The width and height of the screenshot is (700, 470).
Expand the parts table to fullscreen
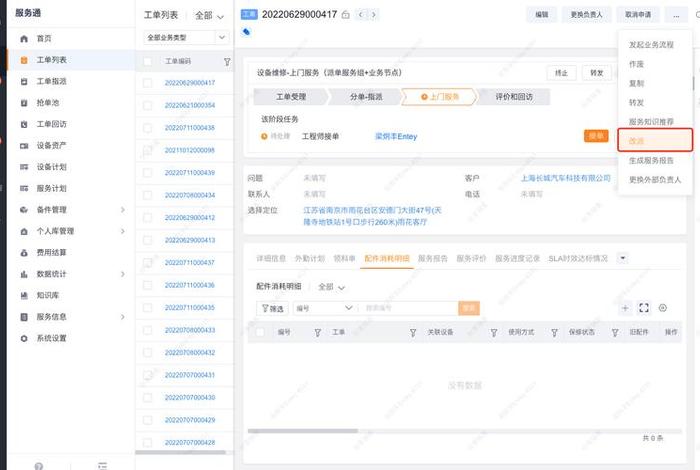(x=644, y=308)
